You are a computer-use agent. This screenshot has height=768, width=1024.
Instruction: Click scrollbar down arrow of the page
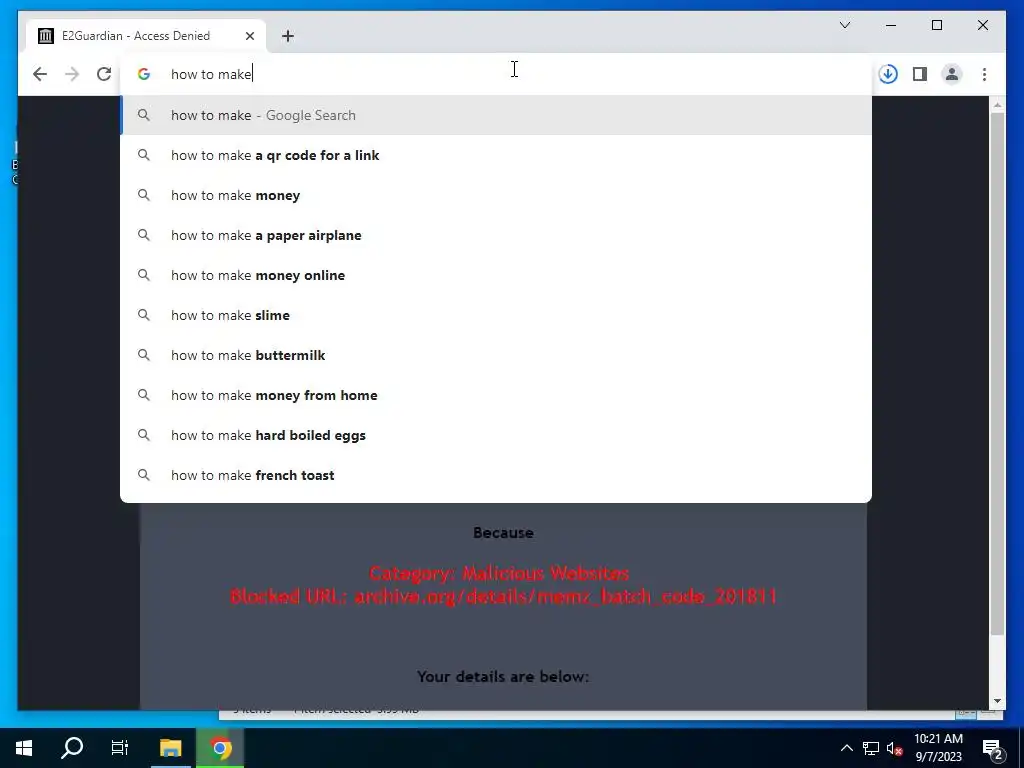coord(997,701)
